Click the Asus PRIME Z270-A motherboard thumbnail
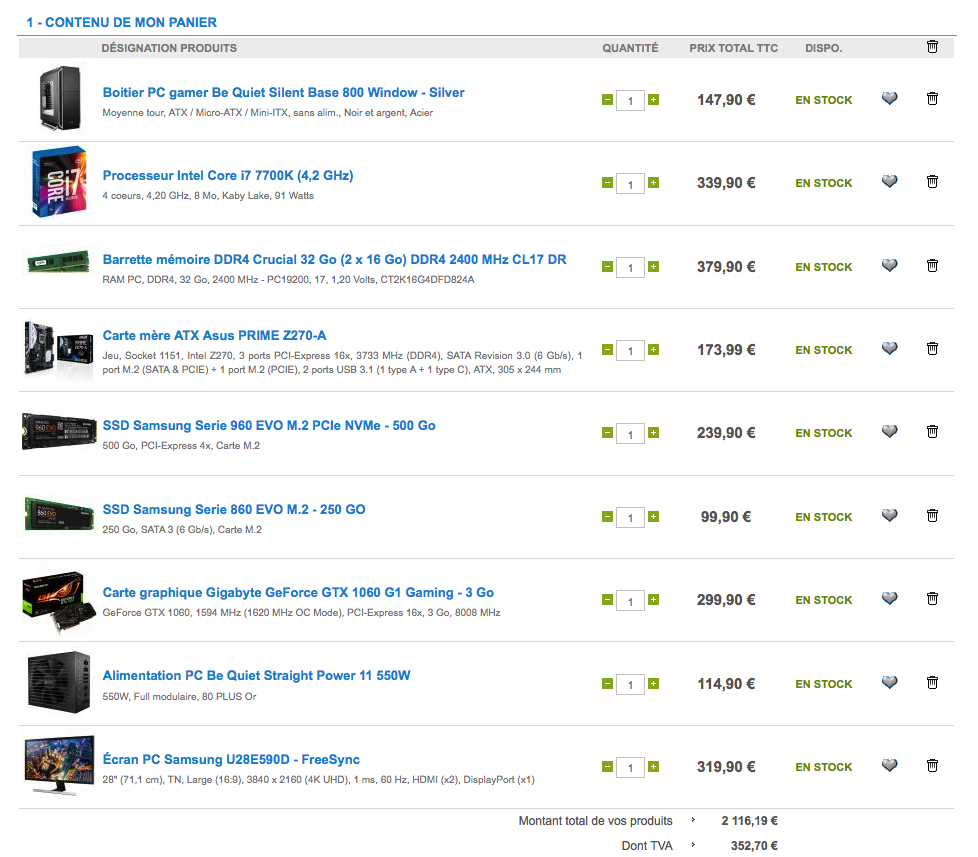This screenshot has width=978, height=857. (x=59, y=347)
